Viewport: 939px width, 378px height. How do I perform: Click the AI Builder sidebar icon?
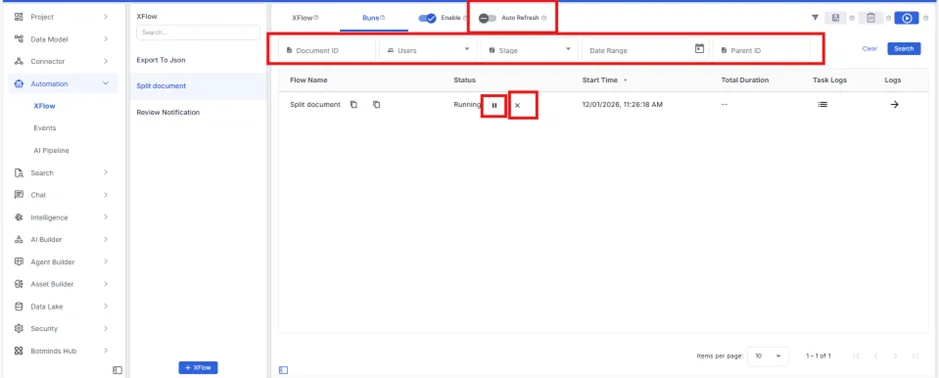19,240
